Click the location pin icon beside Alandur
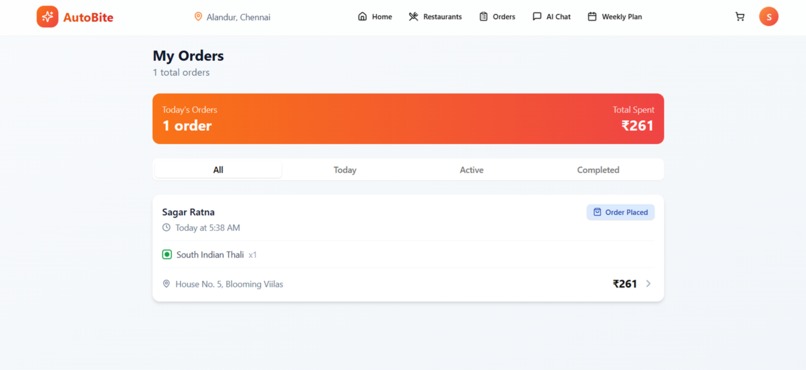 click(198, 17)
